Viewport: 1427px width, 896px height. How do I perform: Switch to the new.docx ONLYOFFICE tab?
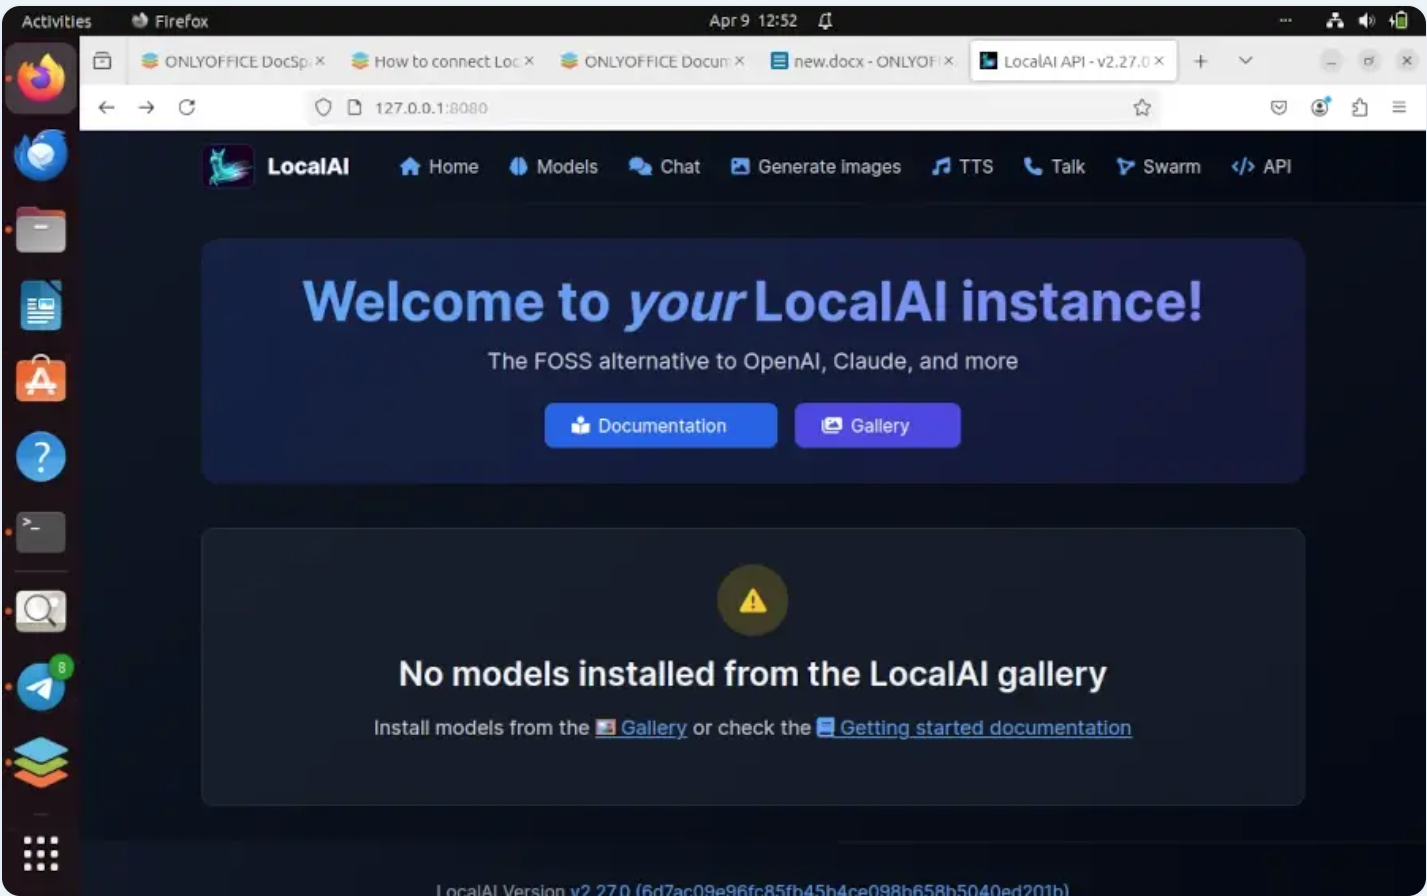click(862, 61)
